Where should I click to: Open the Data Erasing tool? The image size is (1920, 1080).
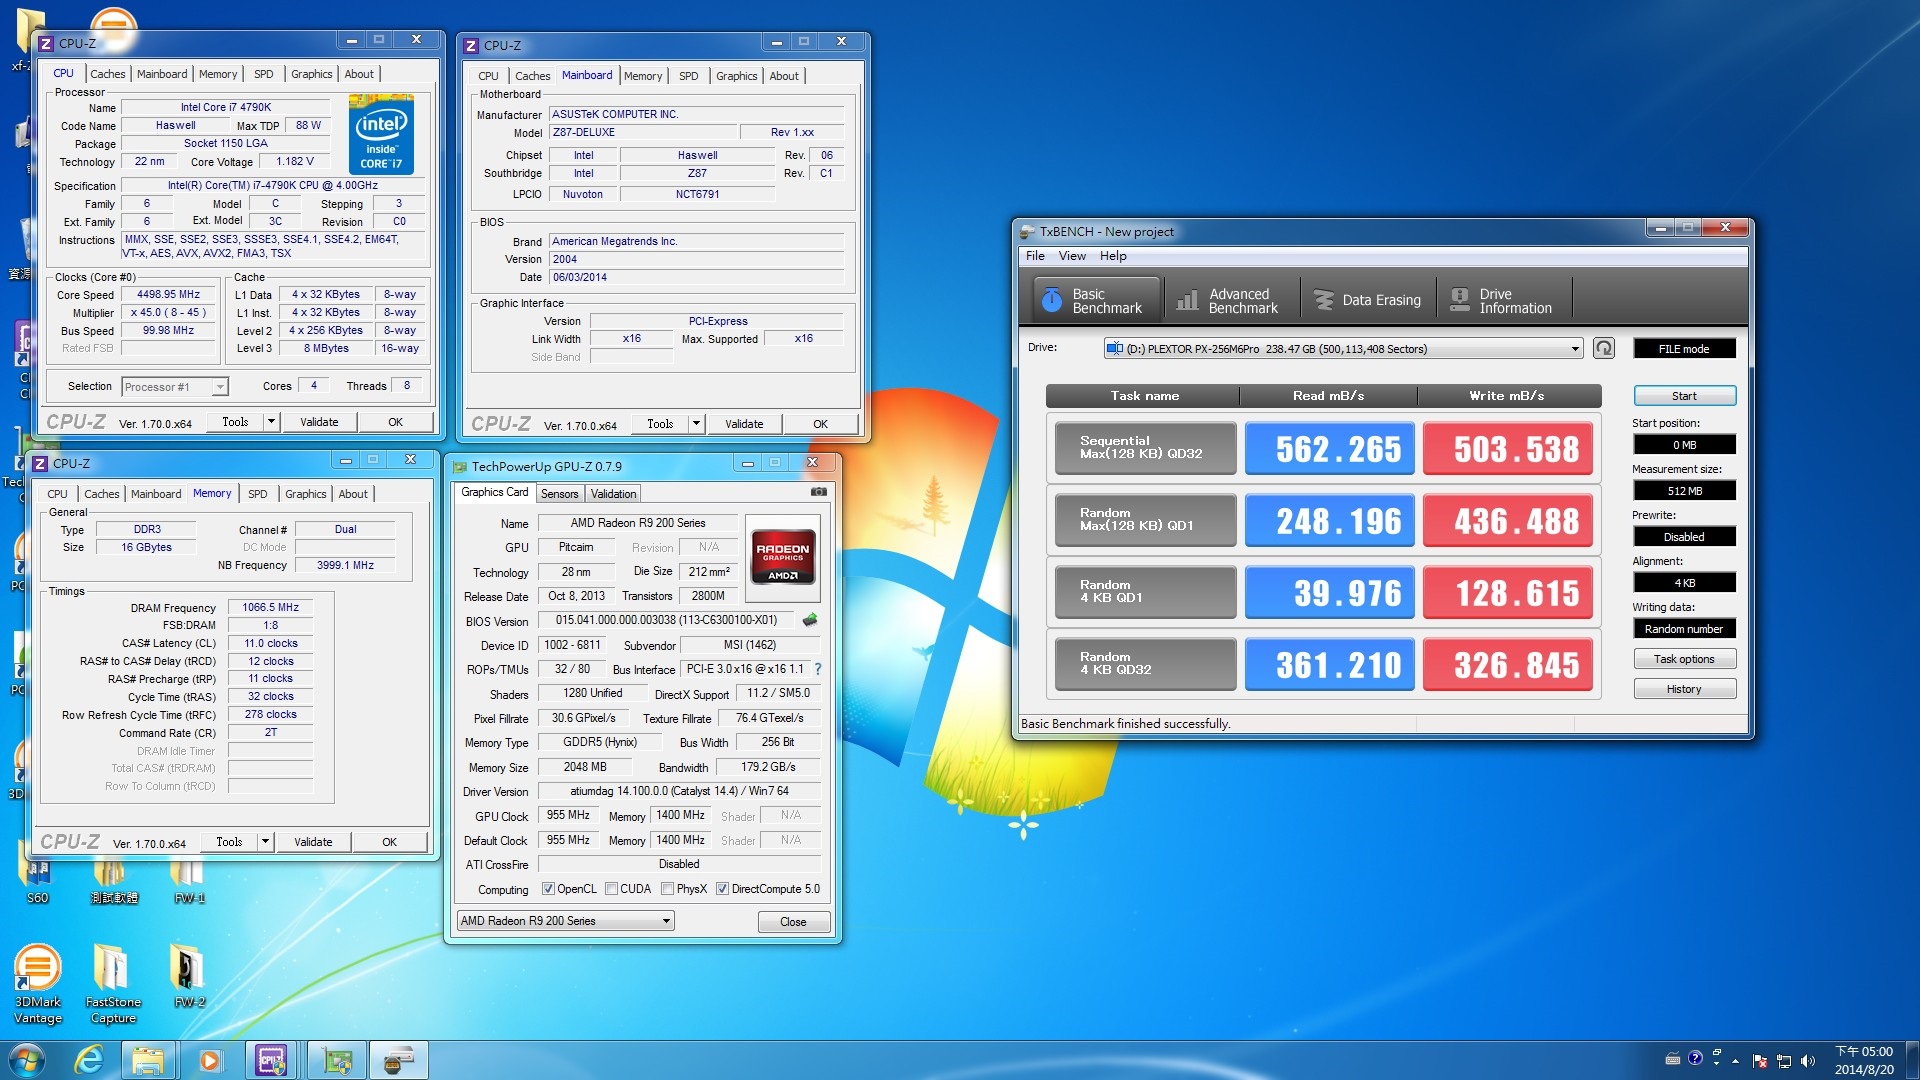tap(1367, 298)
